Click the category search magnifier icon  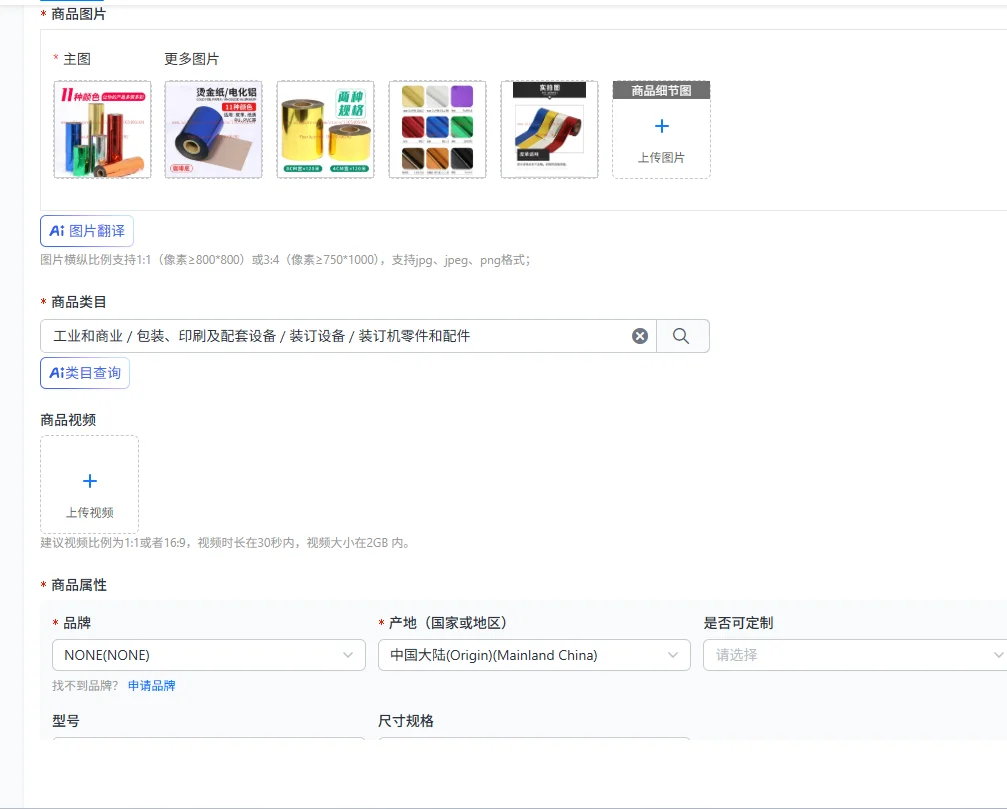(x=681, y=336)
